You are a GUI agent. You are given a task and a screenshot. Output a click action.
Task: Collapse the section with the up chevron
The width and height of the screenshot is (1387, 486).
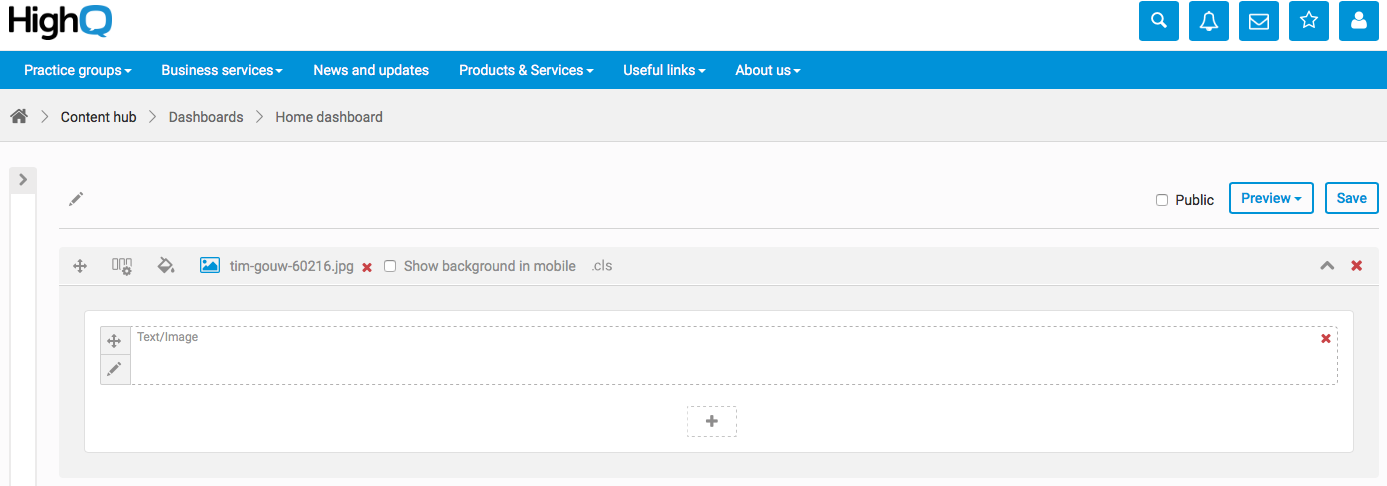pyautogui.click(x=1327, y=266)
